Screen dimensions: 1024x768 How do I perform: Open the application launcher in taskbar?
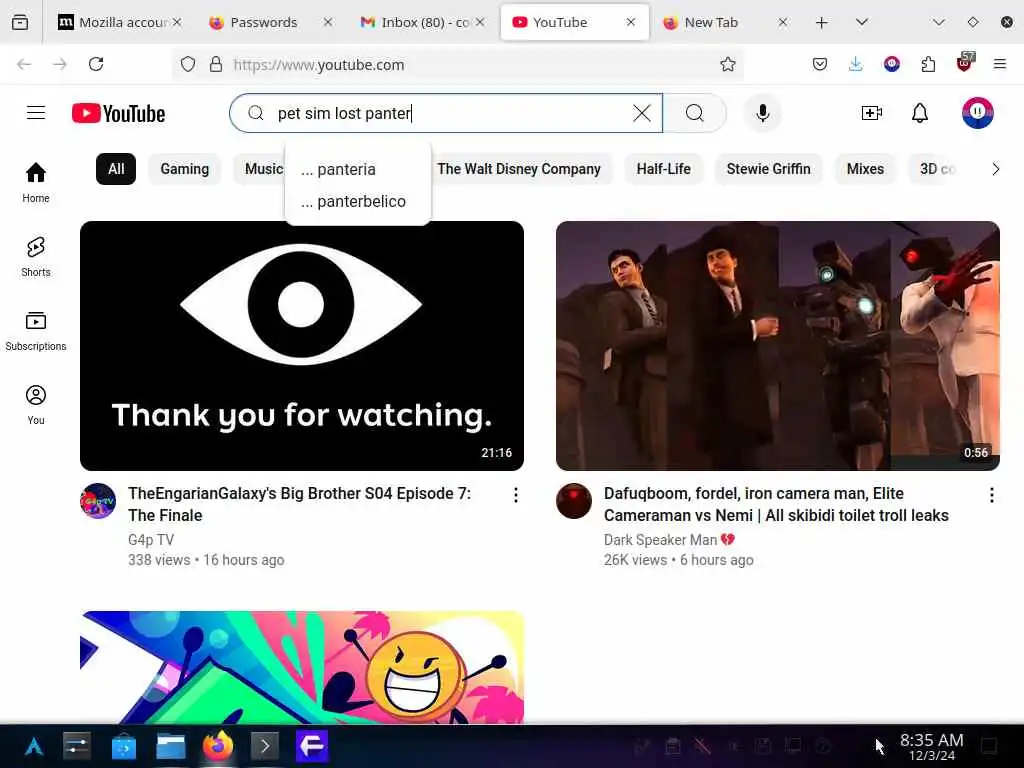point(33,746)
